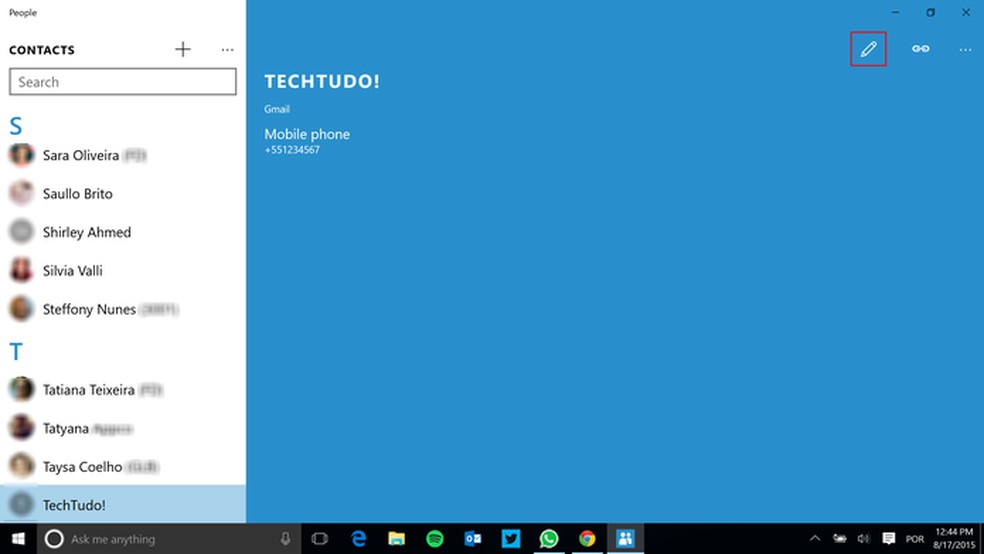Image resolution: width=984 pixels, height=554 pixels.
Task: Click POR language indicator
Action: coord(915,539)
